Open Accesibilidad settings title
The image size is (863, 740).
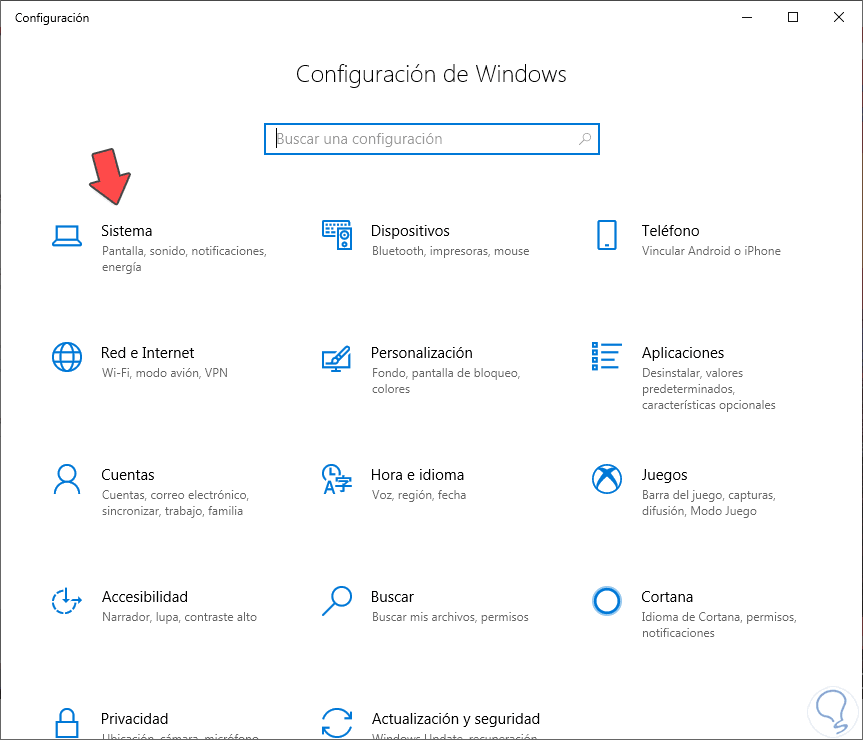pyautogui.click(x=145, y=597)
